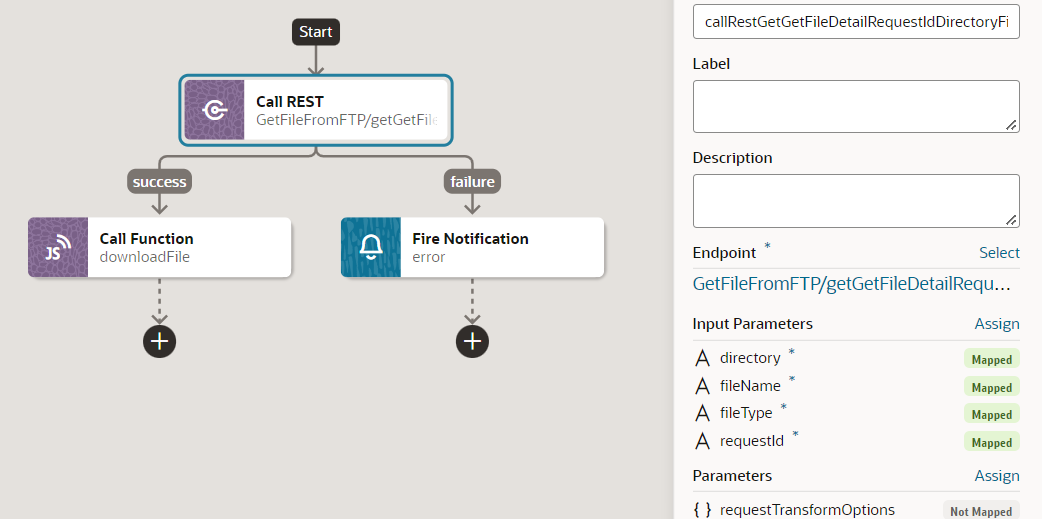Open Assign link for Parameters section

[x=997, y=476]
